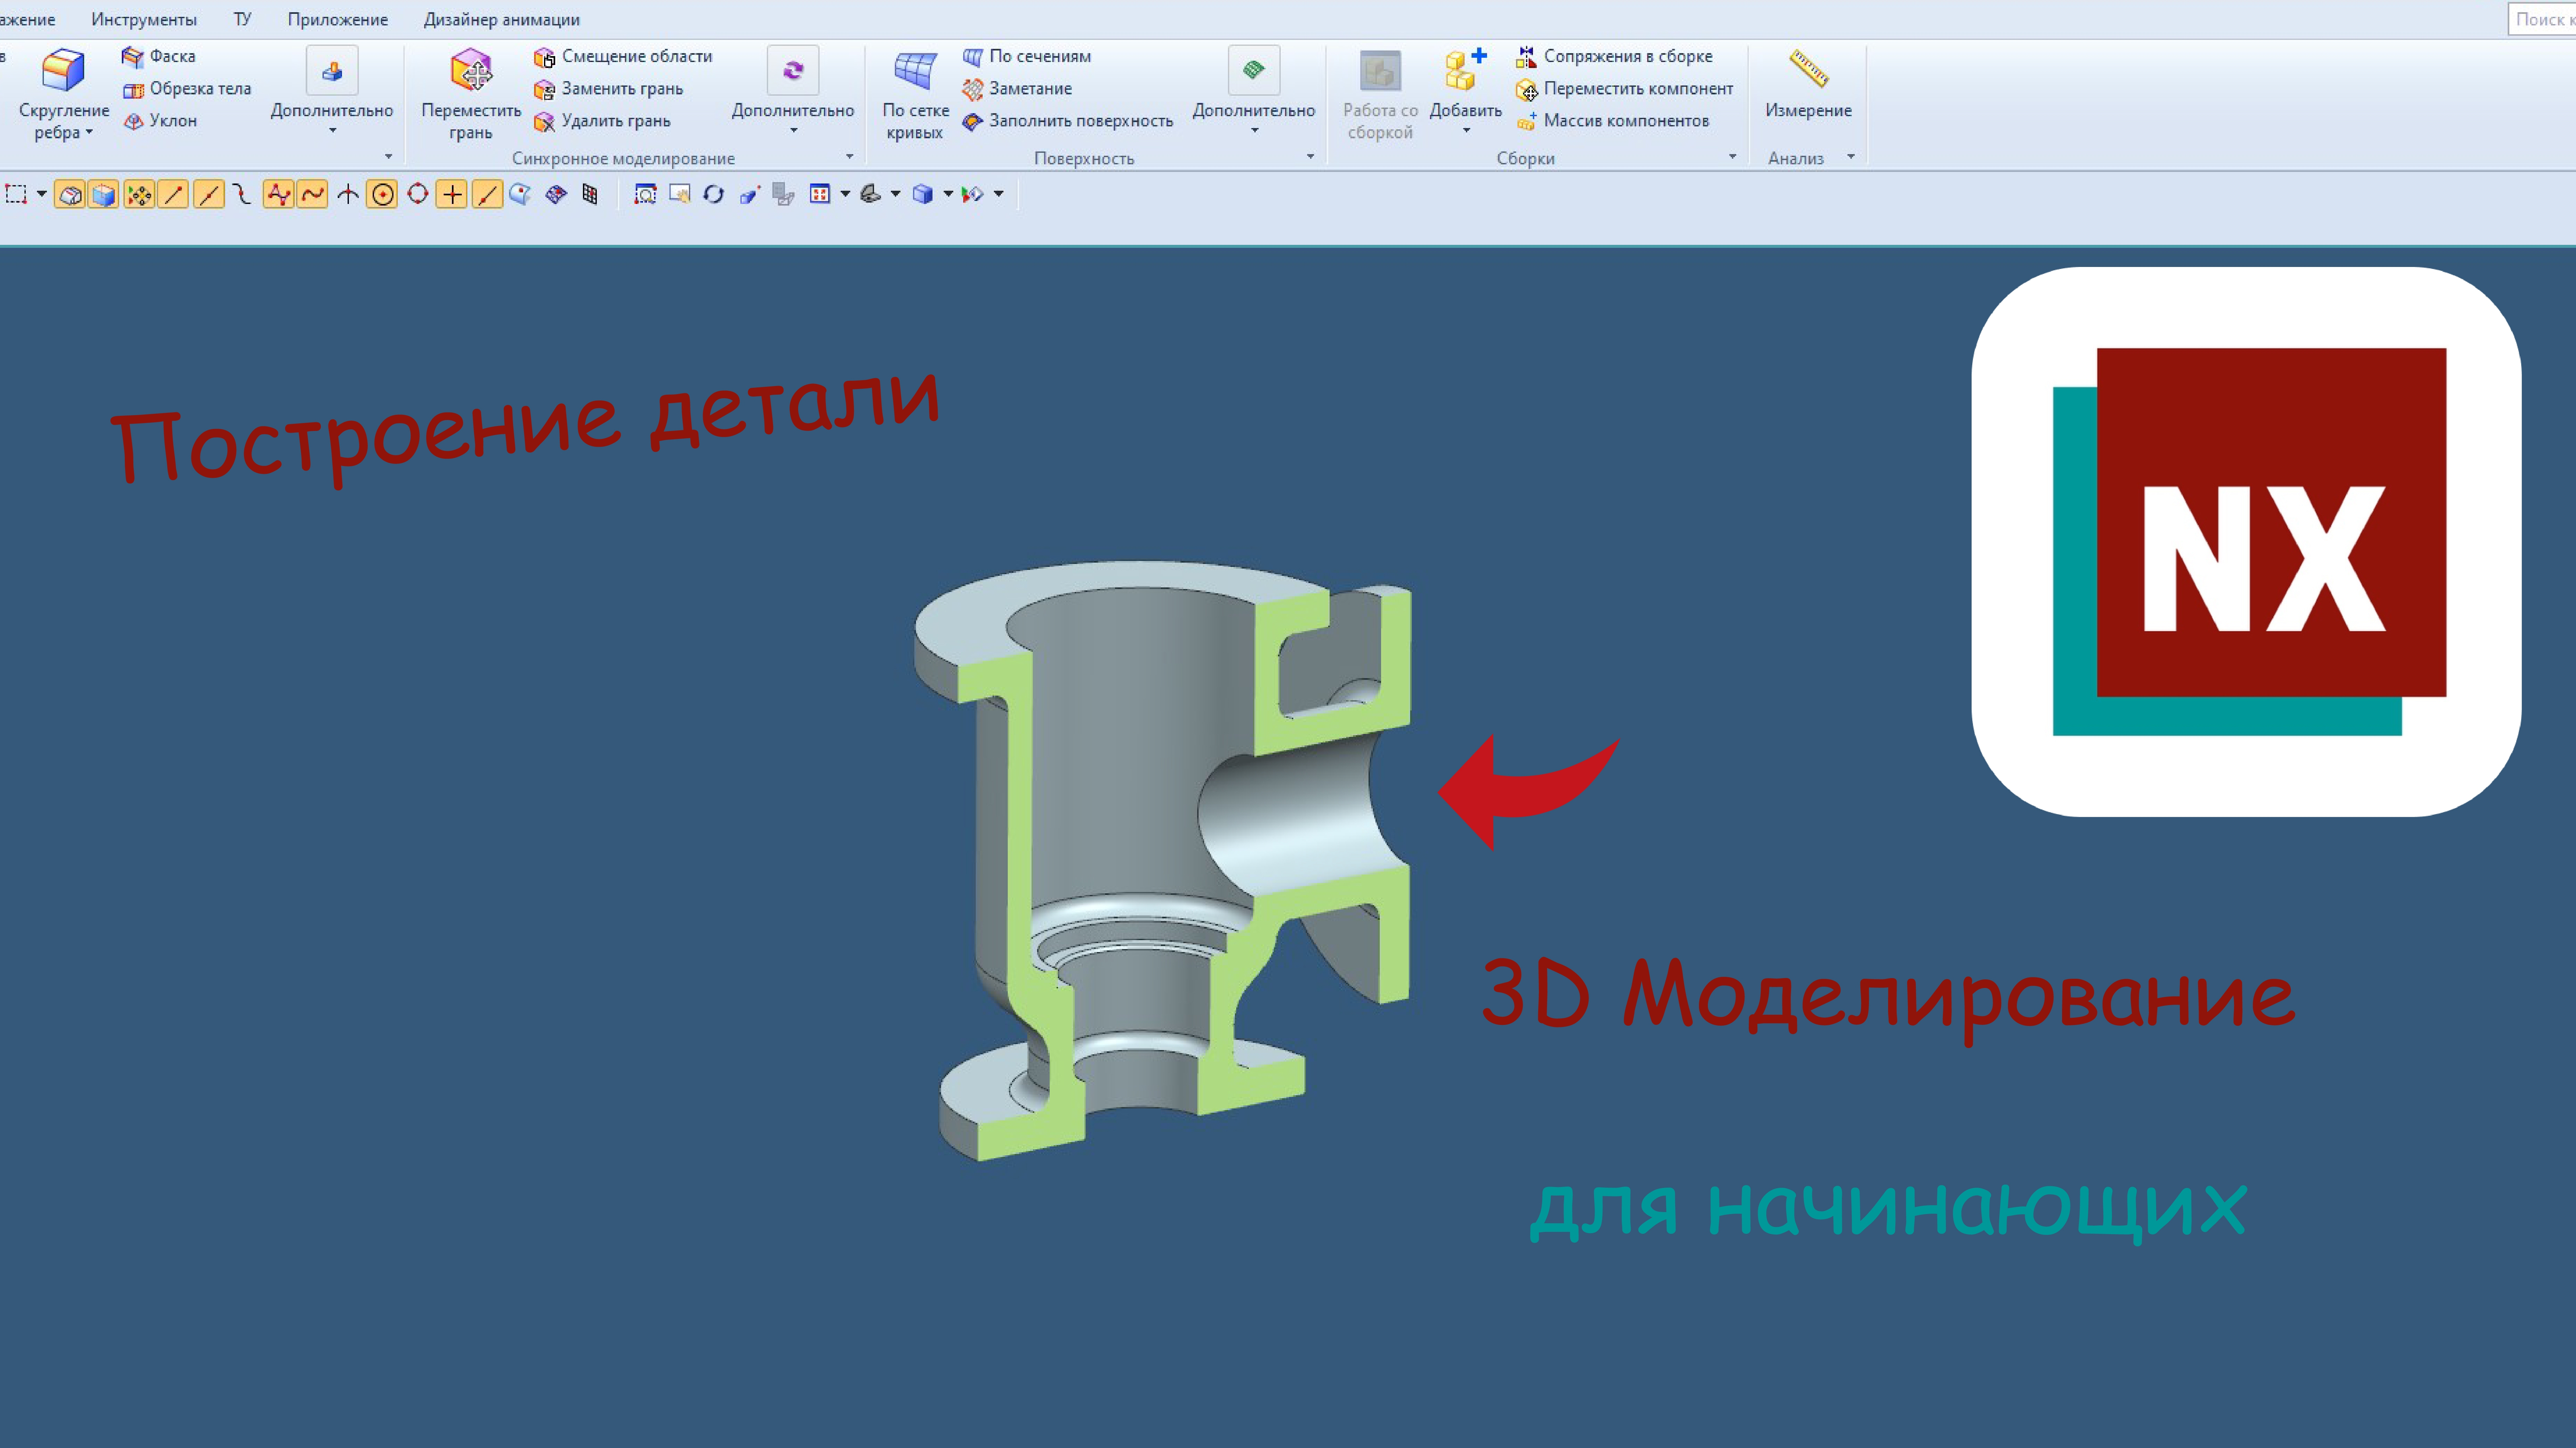
Task: Expand the Синхронное моделирование group arrow
Action: click(x=850, y=157)
